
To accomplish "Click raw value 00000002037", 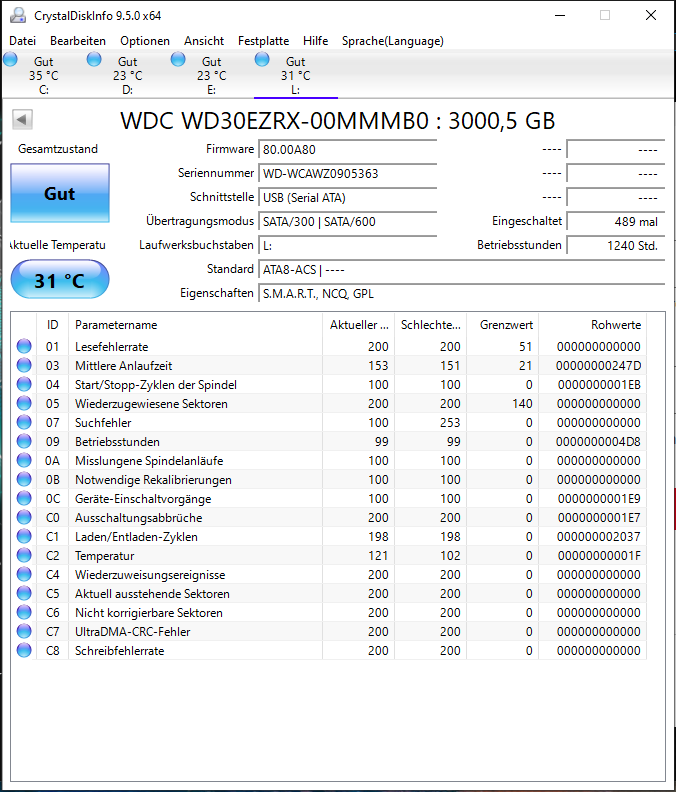I will pyautogui.click(x=598, y=536).
